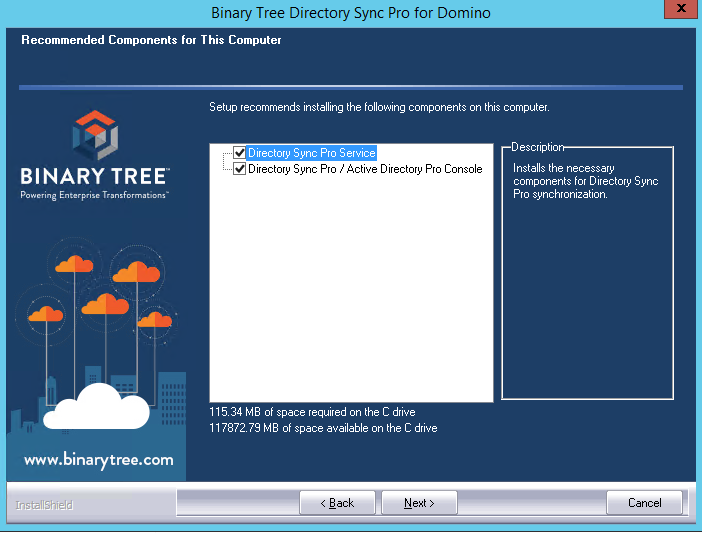Click the installer window title bar text
The width and height of the screenshot is (702, 533).
(x=351, y=13)
